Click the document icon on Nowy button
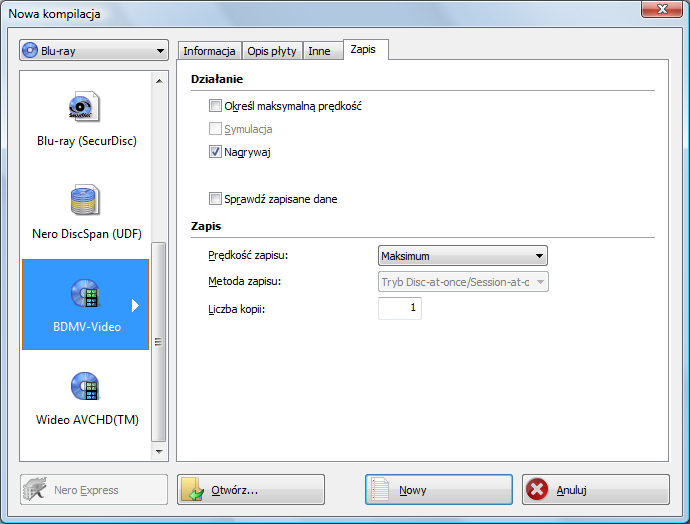Viewport: 690px width, 524px height. [380, 489]
